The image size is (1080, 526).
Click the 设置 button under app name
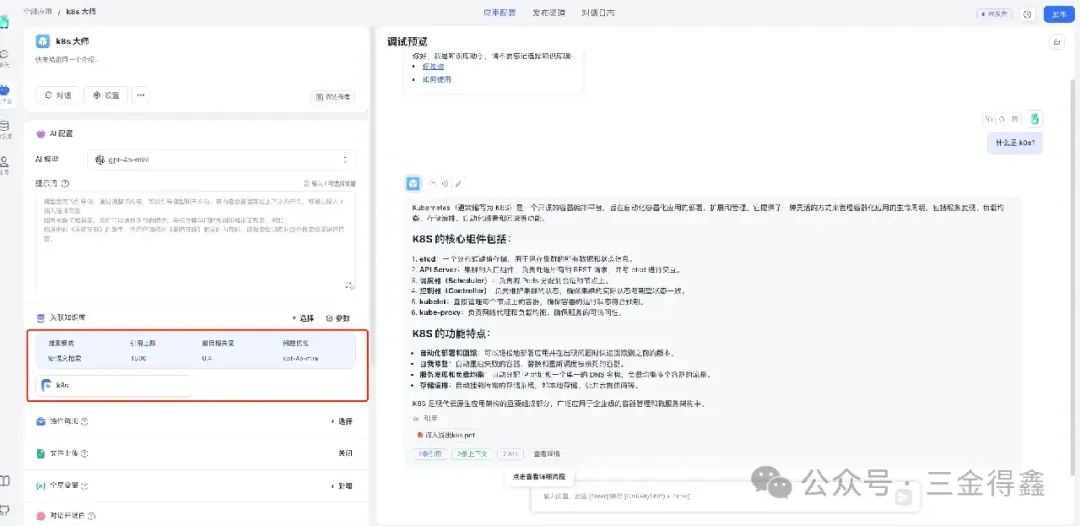pyautogui.click(x=106, y=96)
